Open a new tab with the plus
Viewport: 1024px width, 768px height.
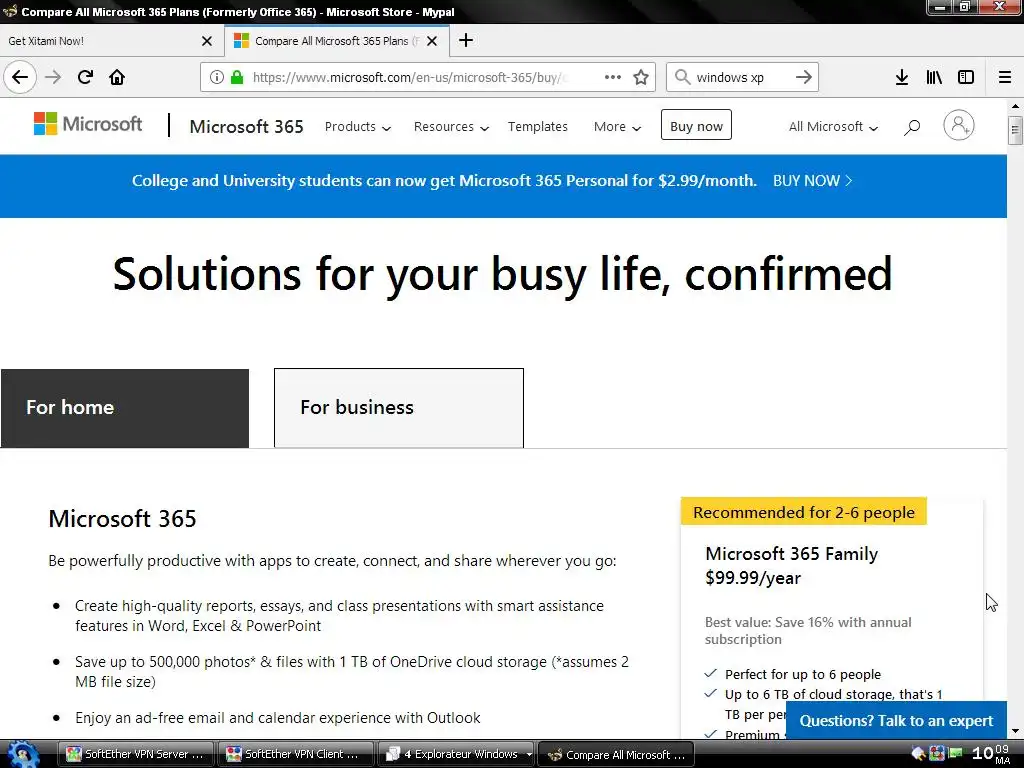tap(466, 40)
